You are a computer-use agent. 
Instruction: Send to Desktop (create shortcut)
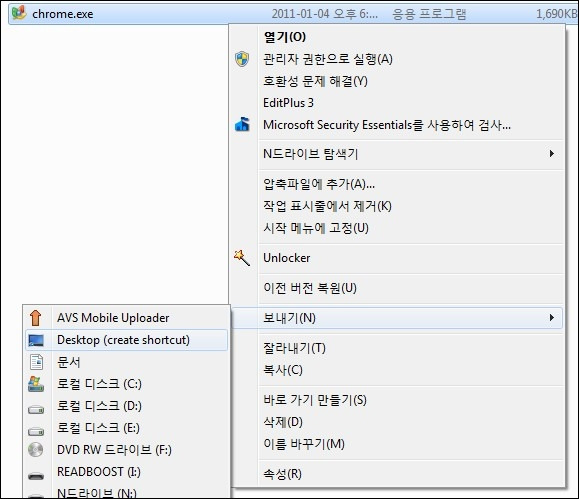(126, 340)
